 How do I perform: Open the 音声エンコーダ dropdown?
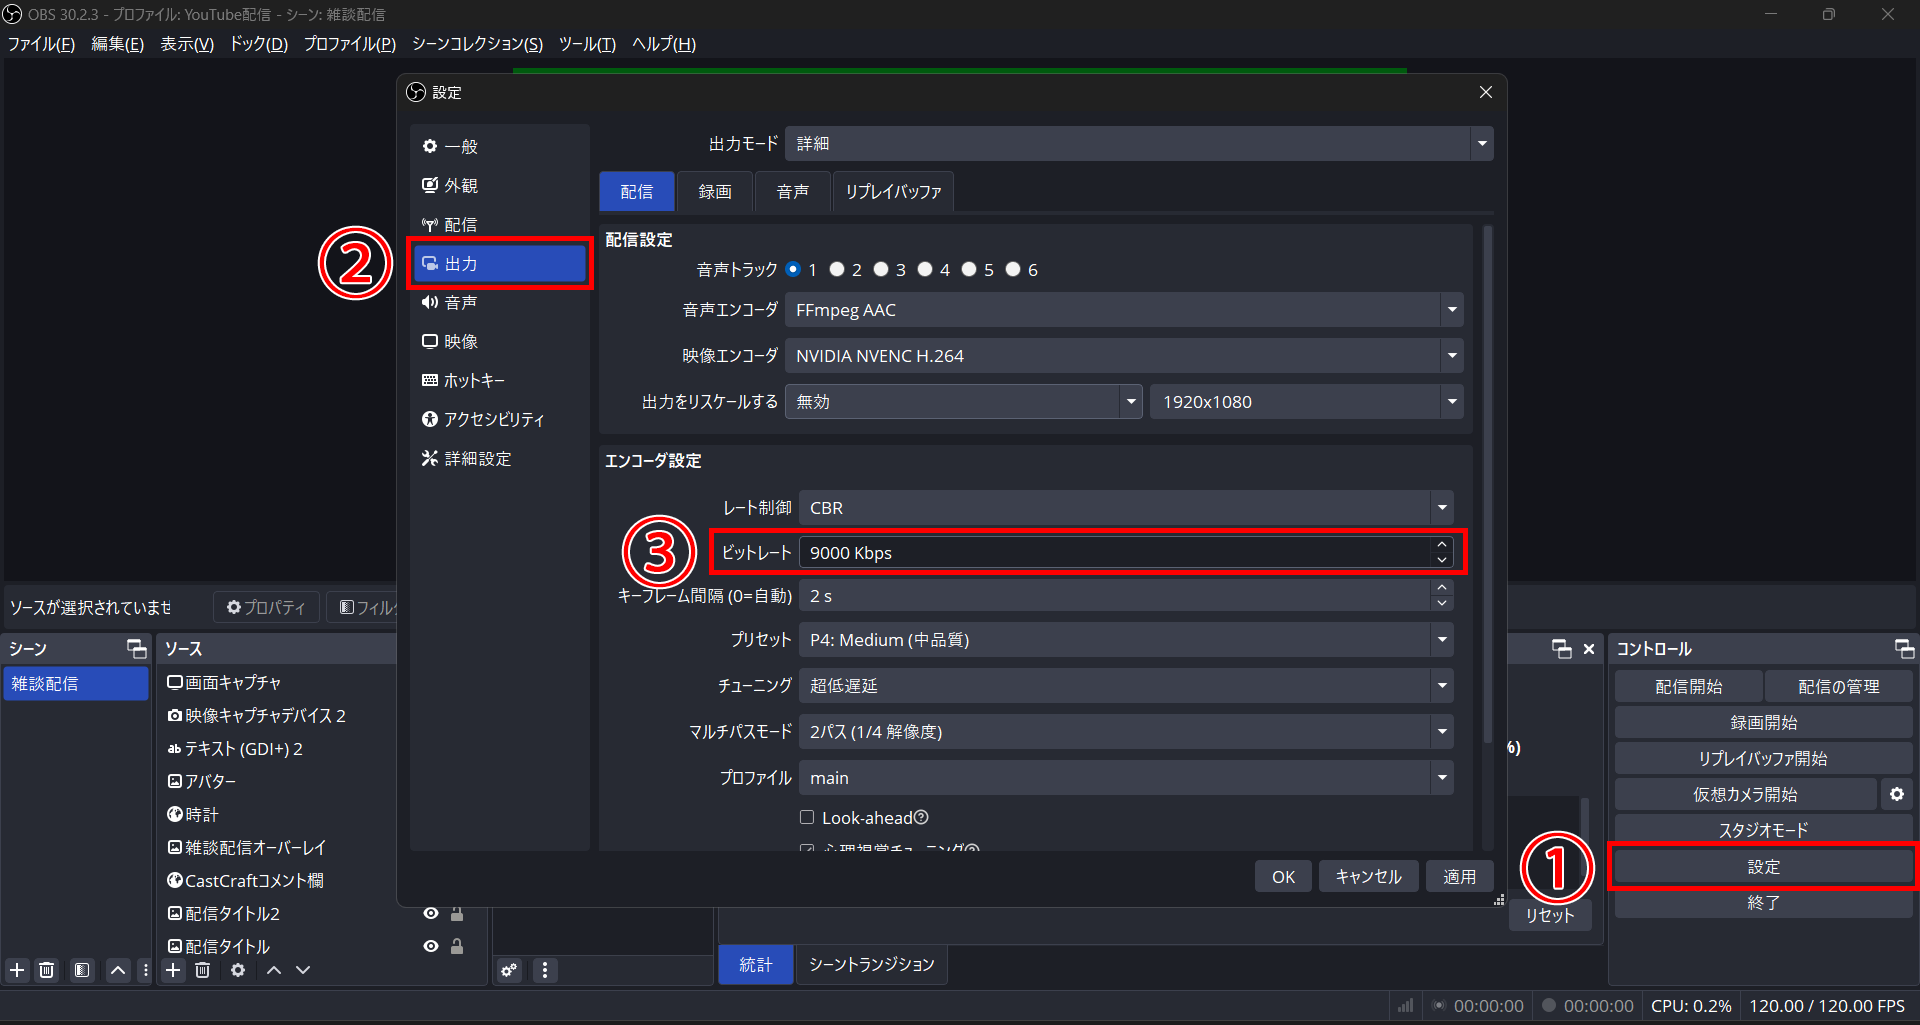1124,310
